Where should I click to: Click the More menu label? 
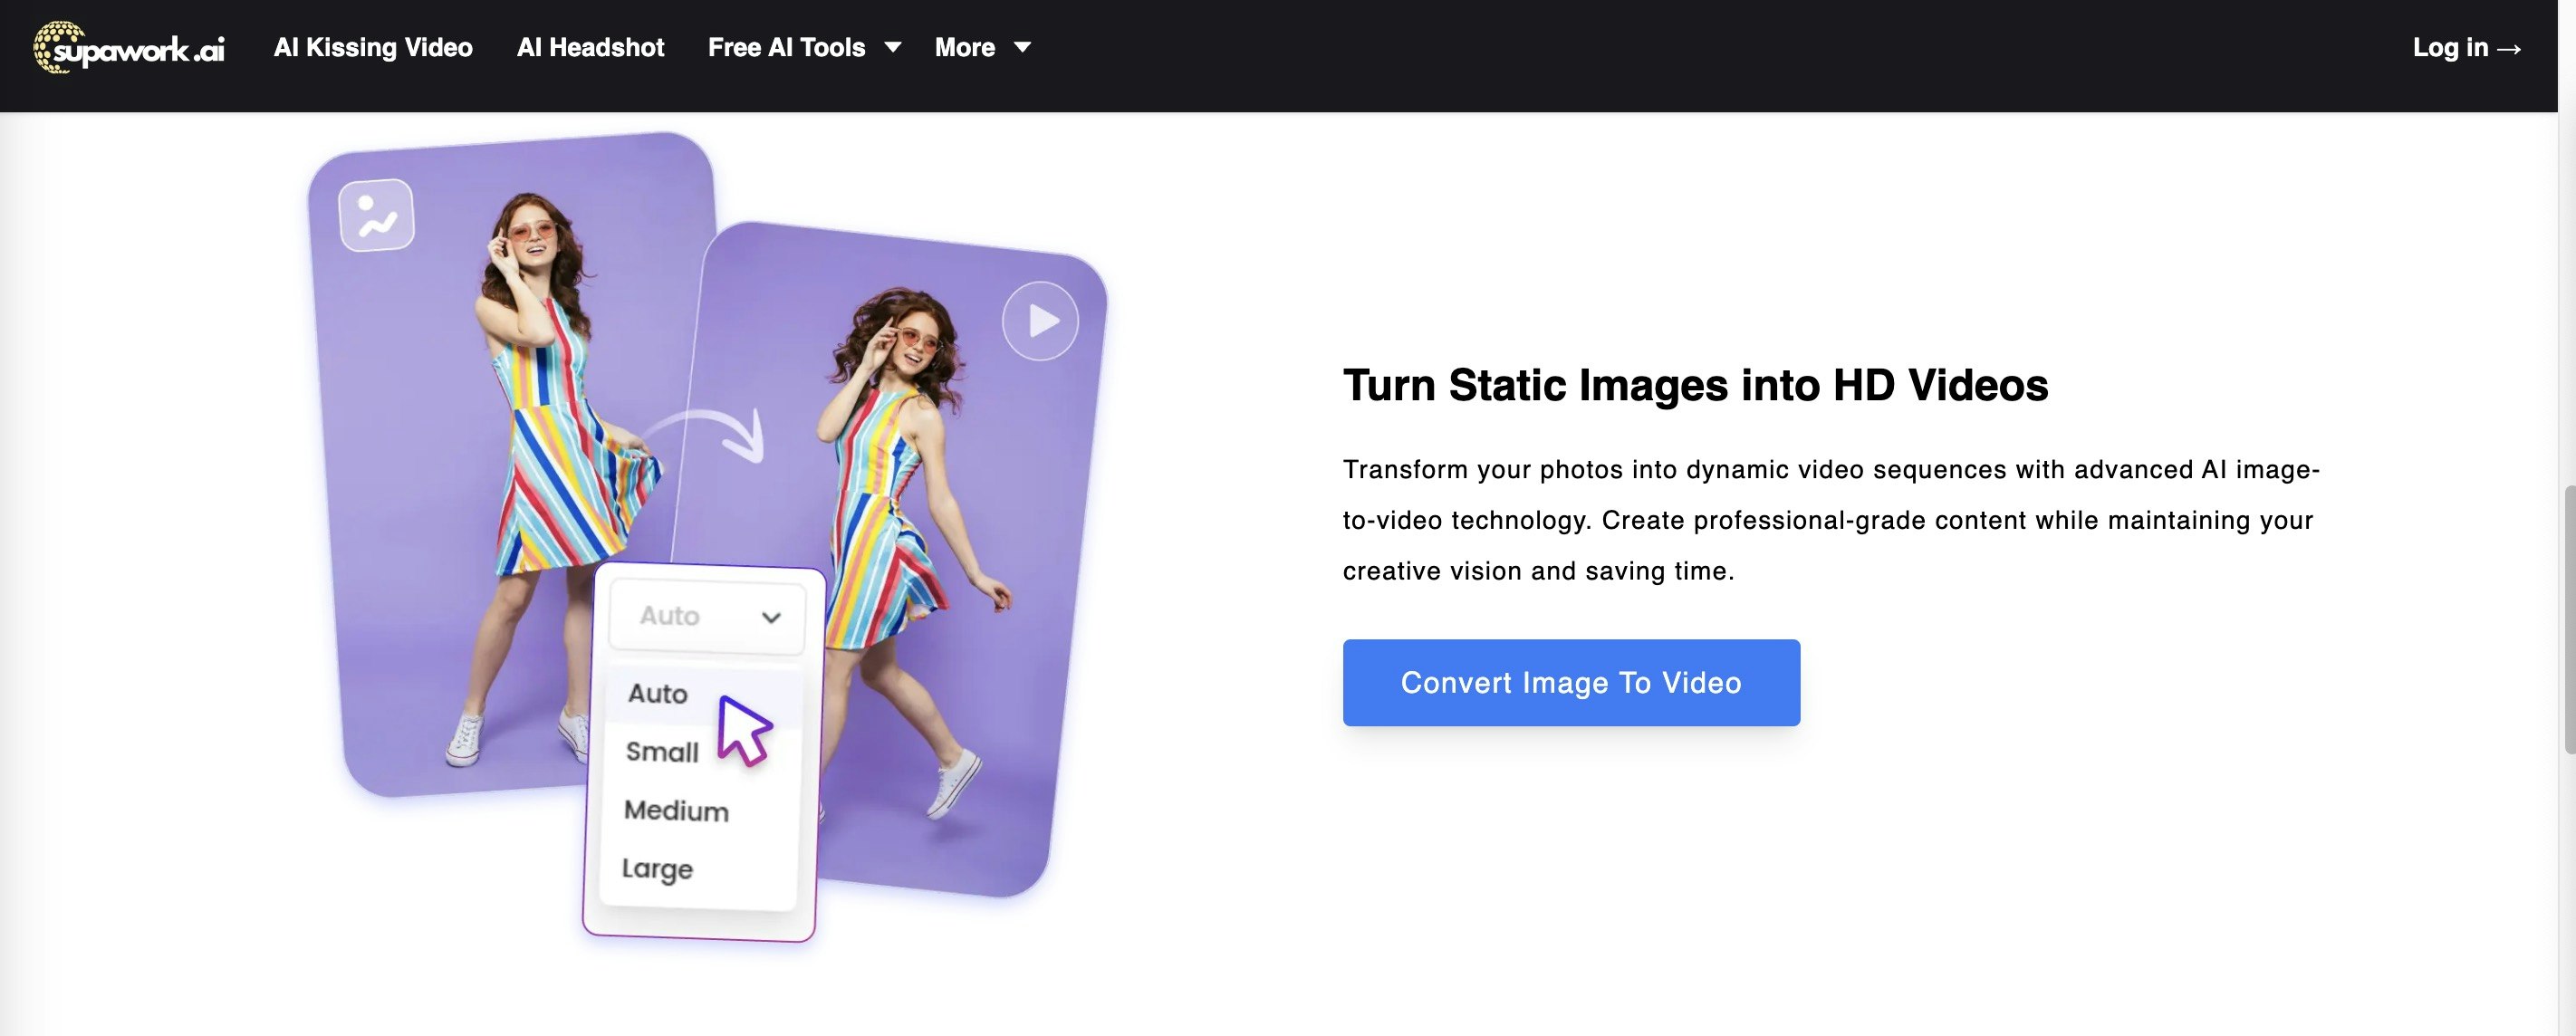[964, 47]
